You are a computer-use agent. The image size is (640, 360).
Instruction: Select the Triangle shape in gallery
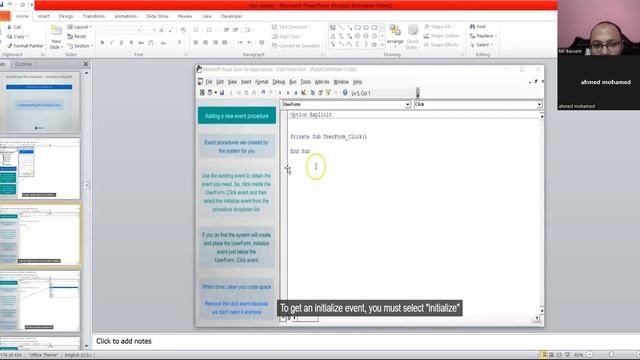coord(333,36)
